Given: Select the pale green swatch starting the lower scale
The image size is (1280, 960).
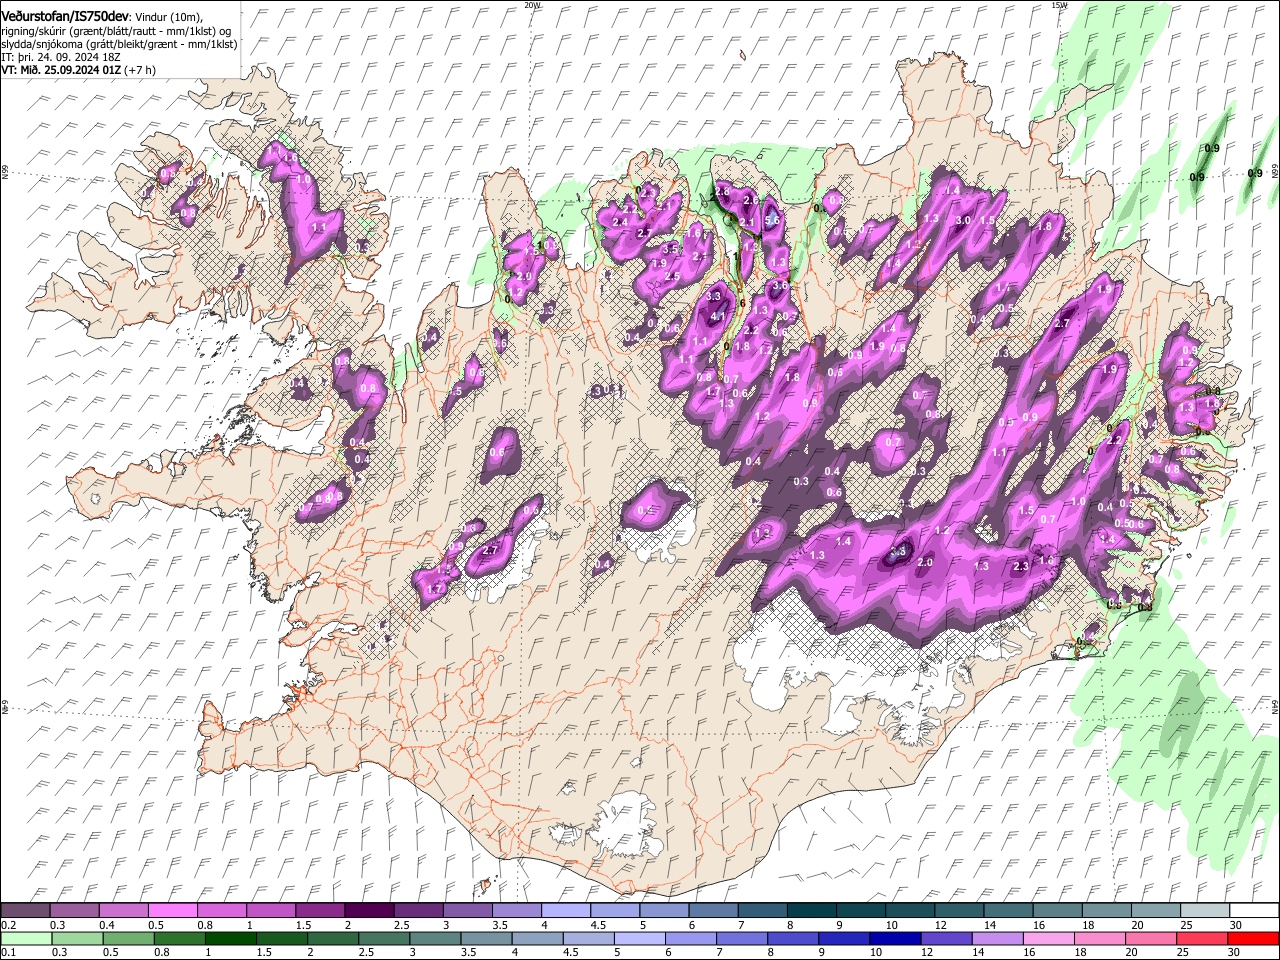Looking at the screenshot, I should click(x=25, y=938).
